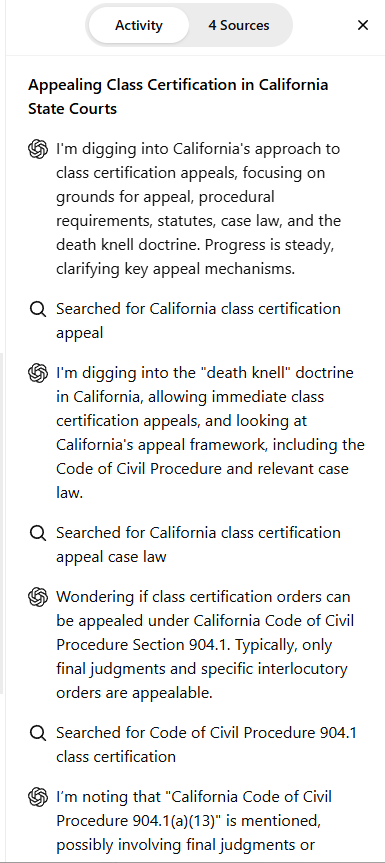Click the paragraph mentioning death knell doctrine progress

[x=198, y=209]
